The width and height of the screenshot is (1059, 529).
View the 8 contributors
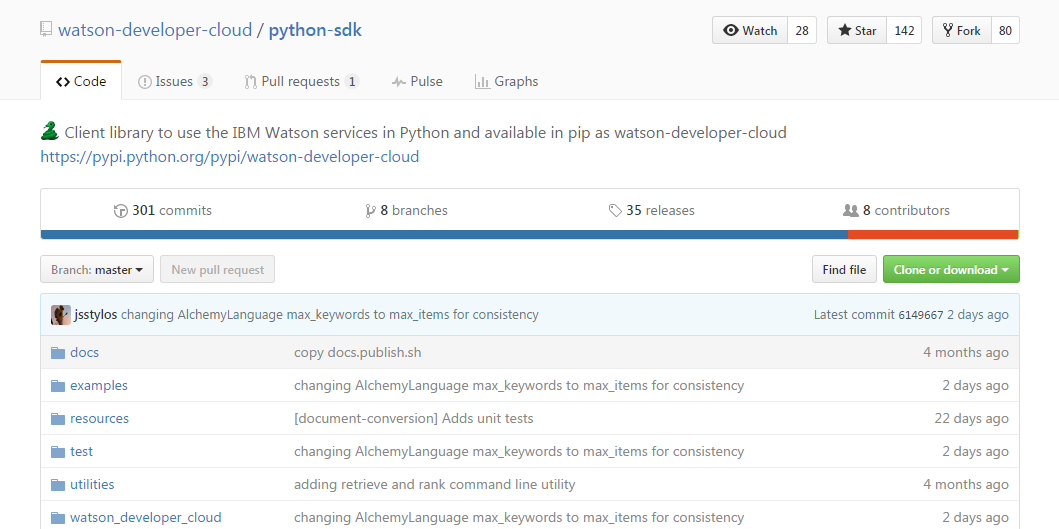point(896,211)
